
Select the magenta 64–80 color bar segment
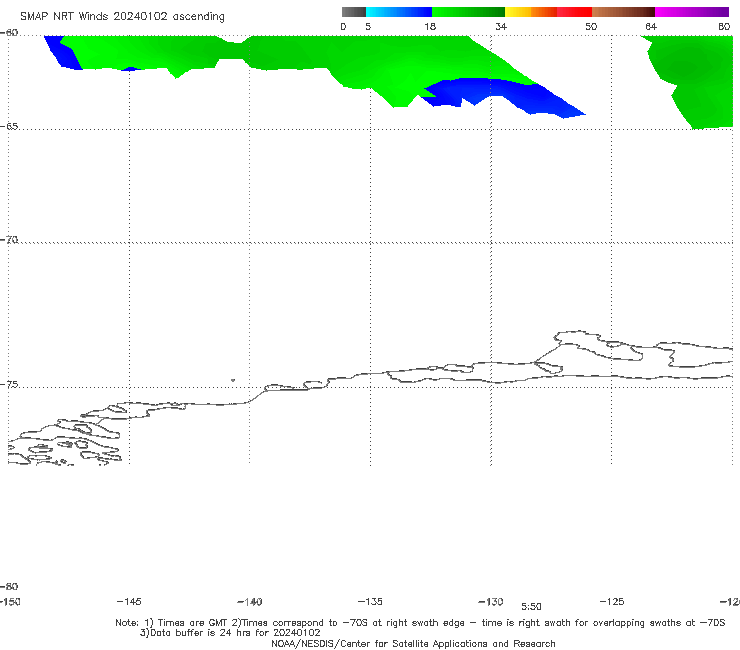point(692,12)
